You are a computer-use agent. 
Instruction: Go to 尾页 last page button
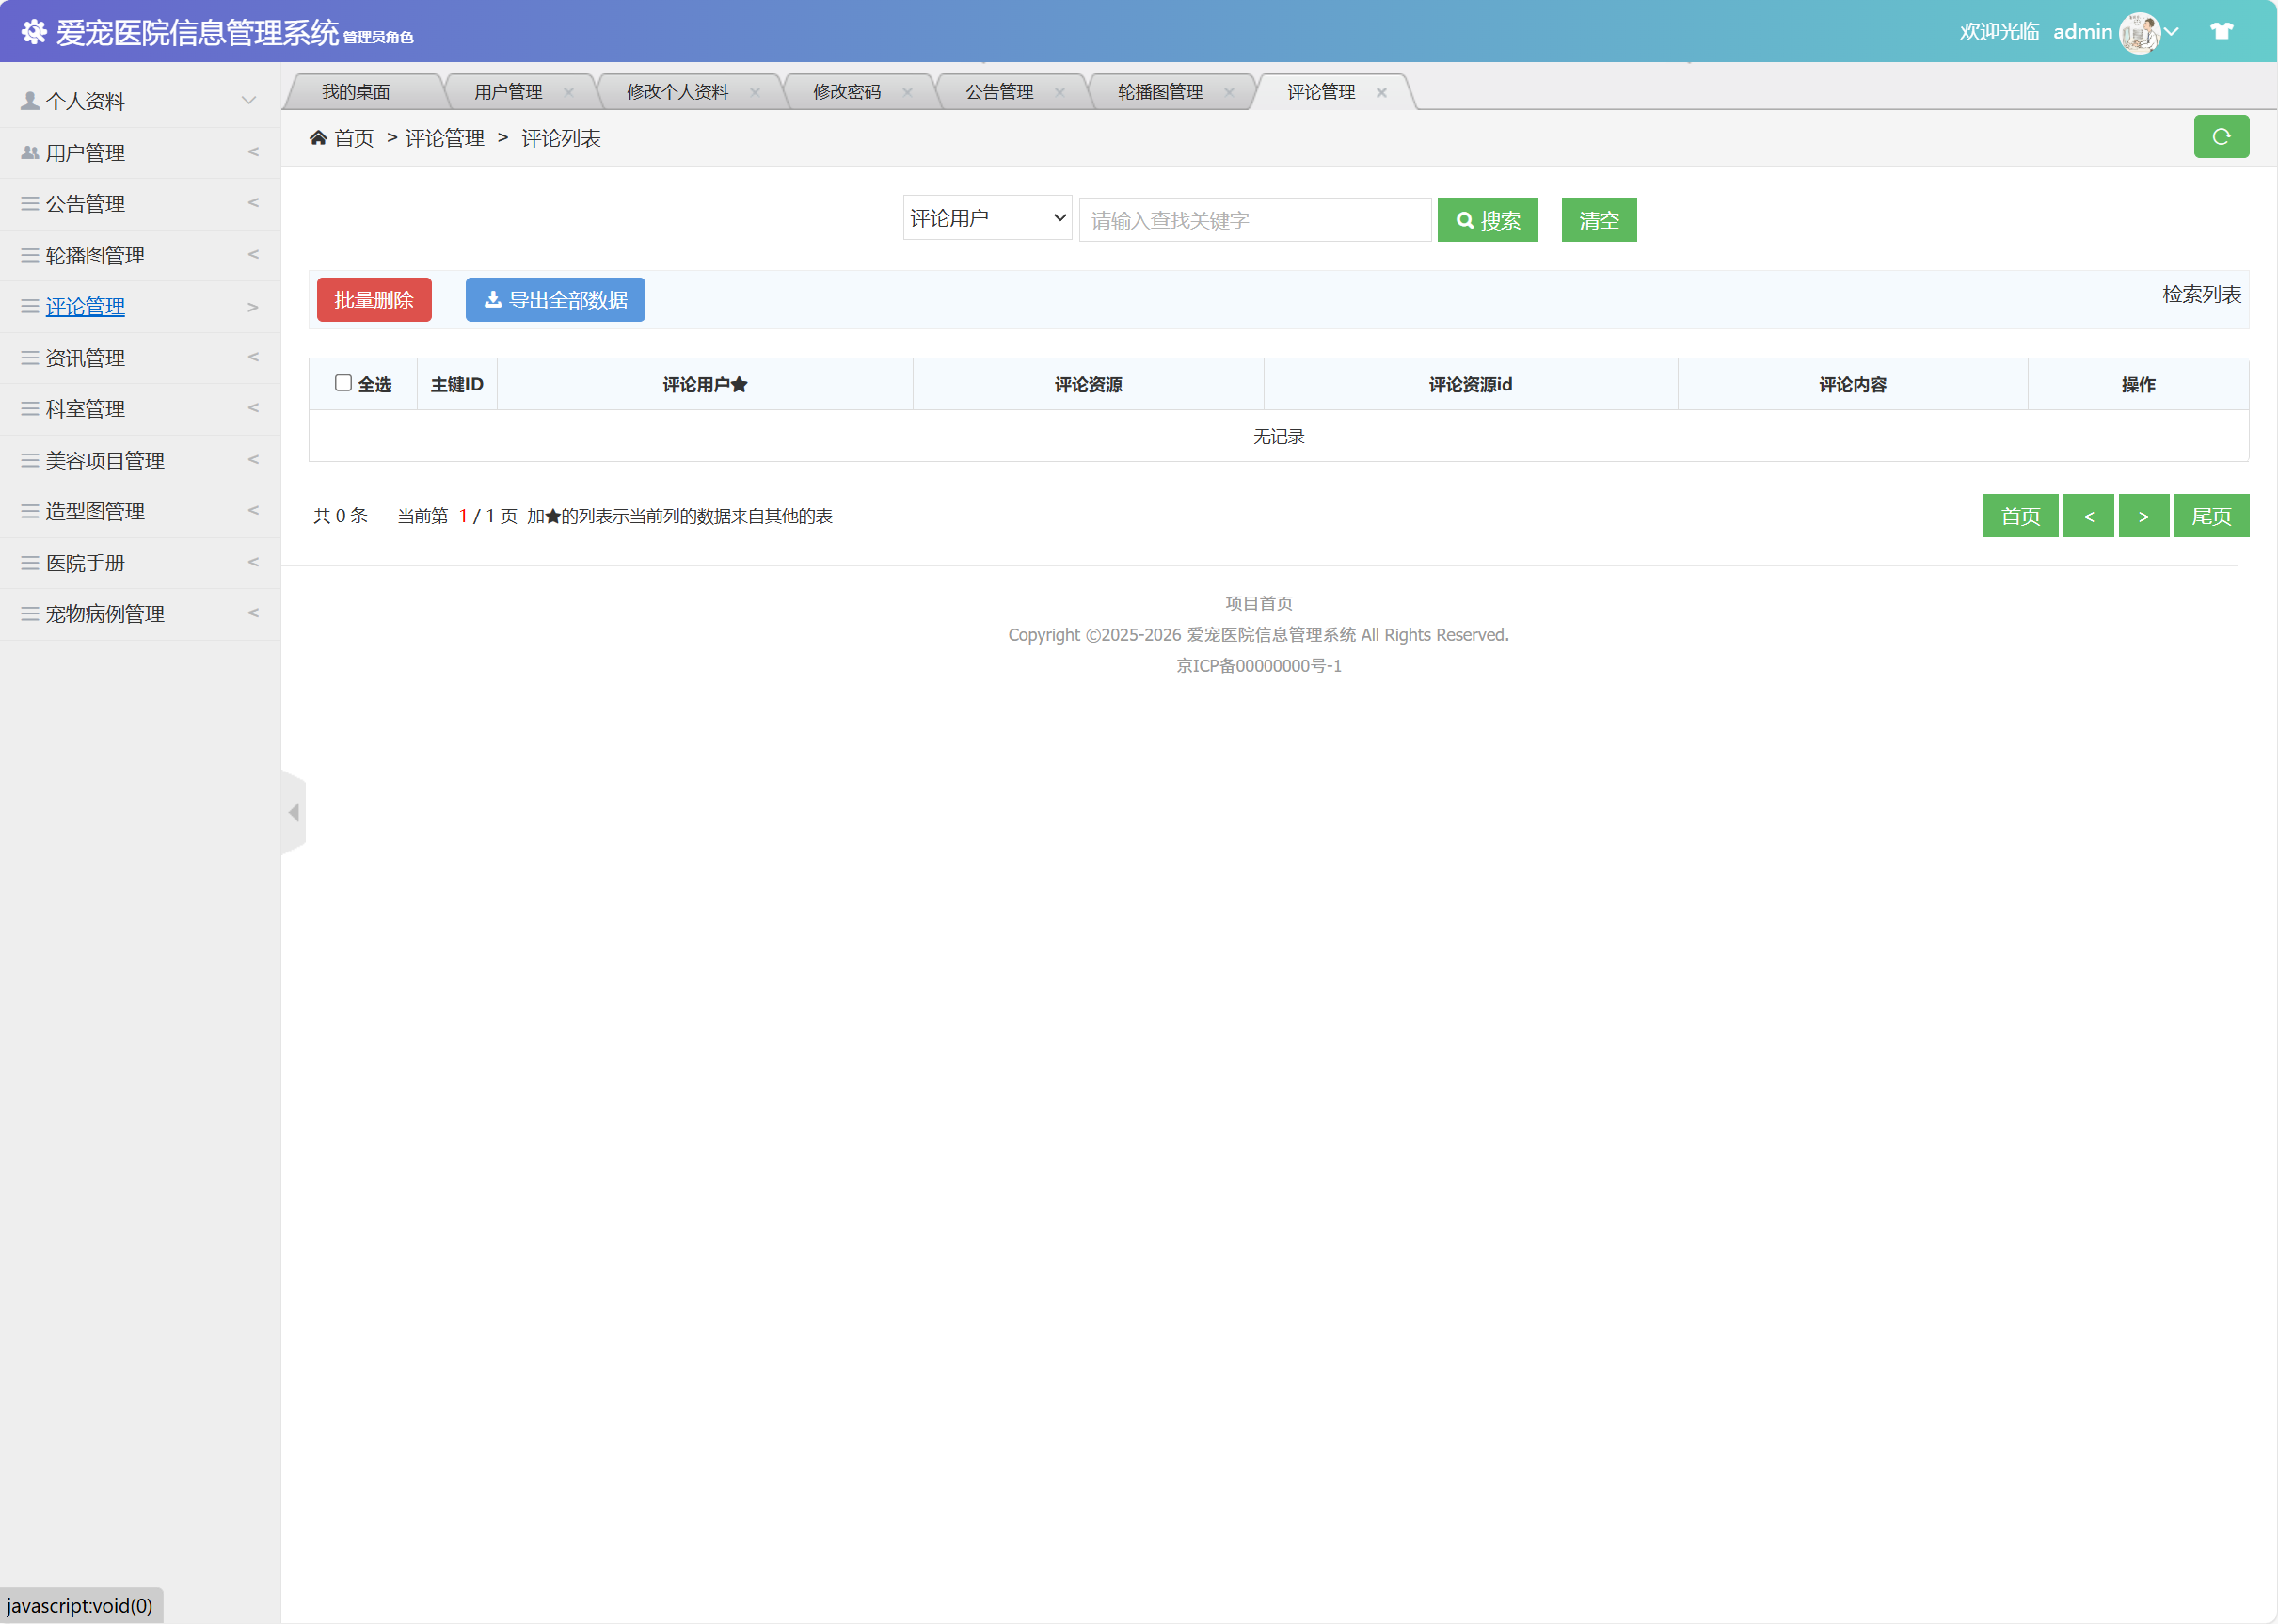2210,516
